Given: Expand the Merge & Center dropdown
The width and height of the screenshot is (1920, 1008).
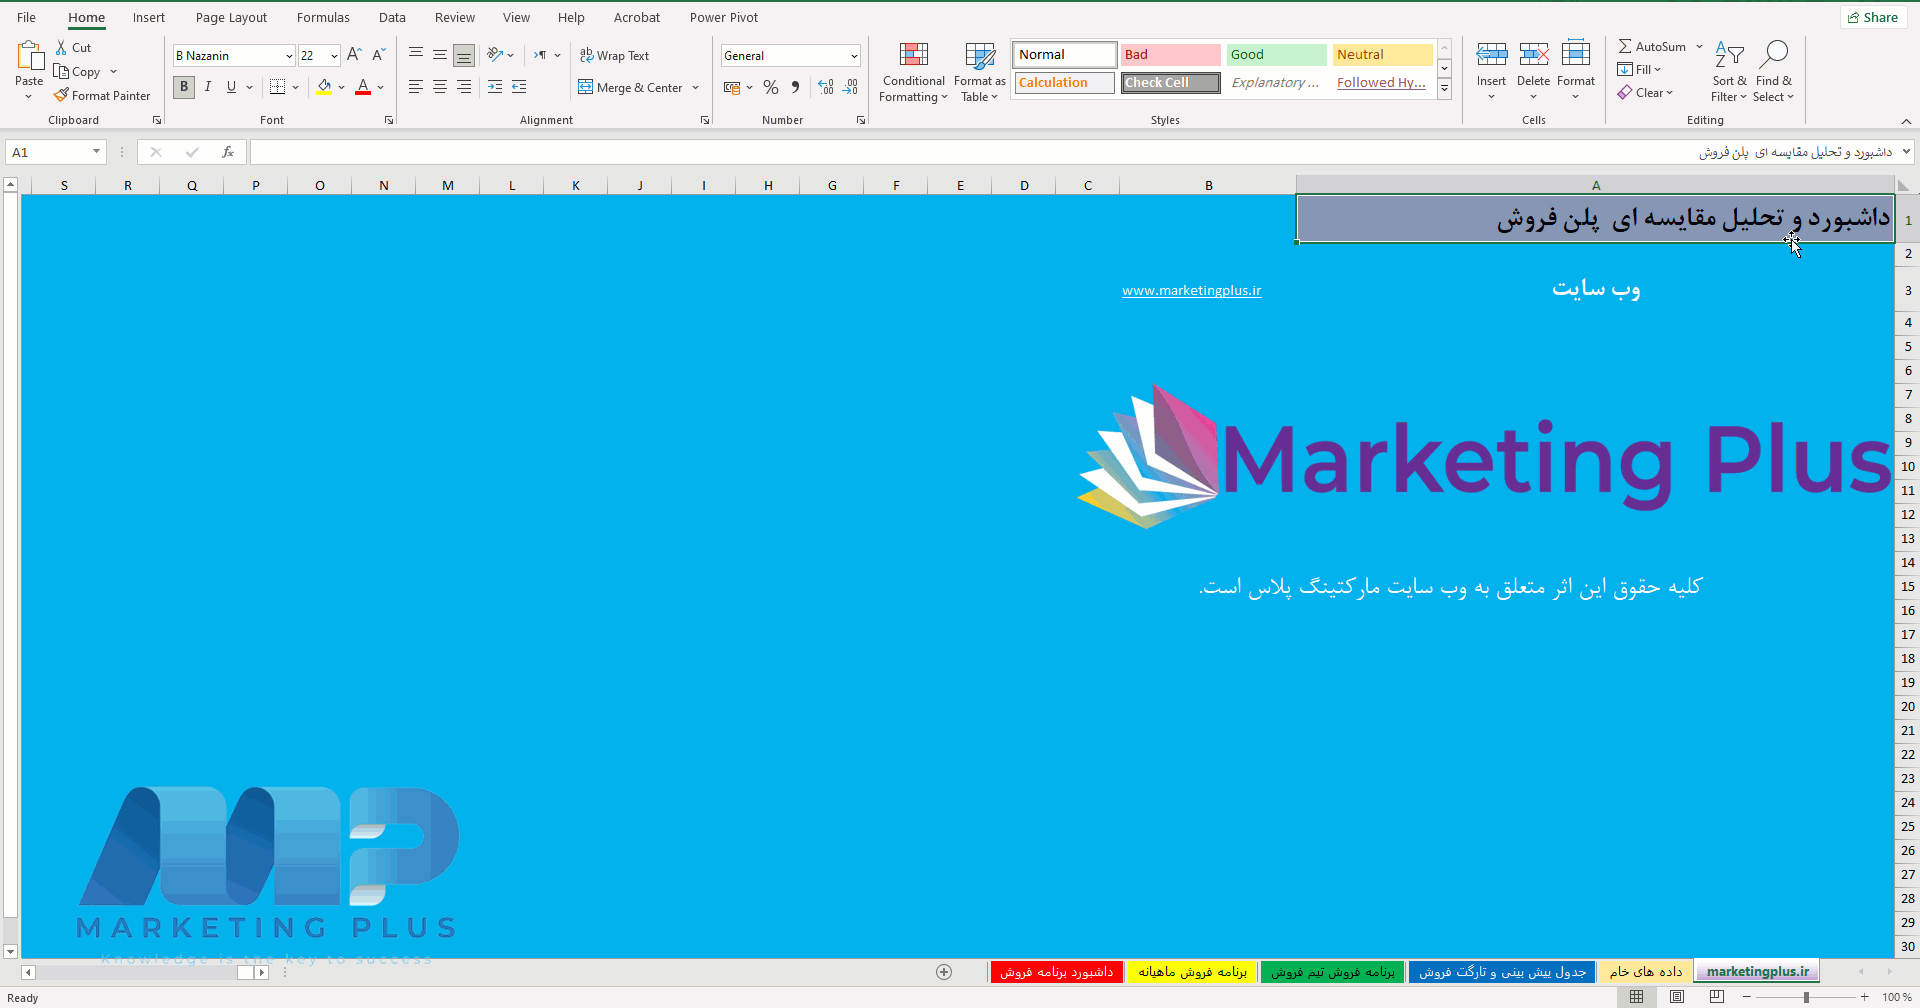Looking at the screenshot, I should [696, 87].
